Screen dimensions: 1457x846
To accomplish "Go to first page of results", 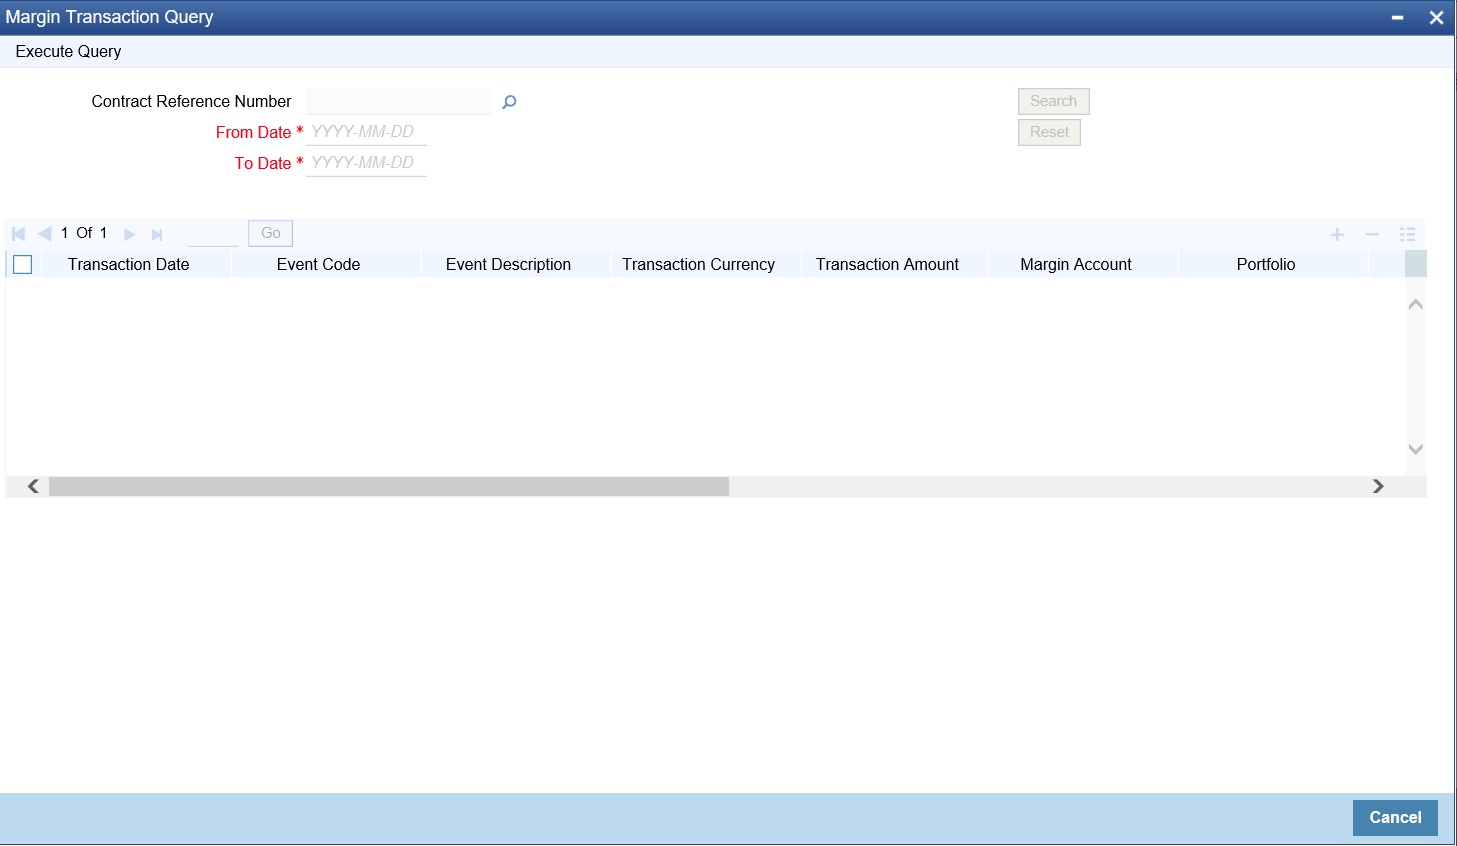I will click(x=18, y=234).
